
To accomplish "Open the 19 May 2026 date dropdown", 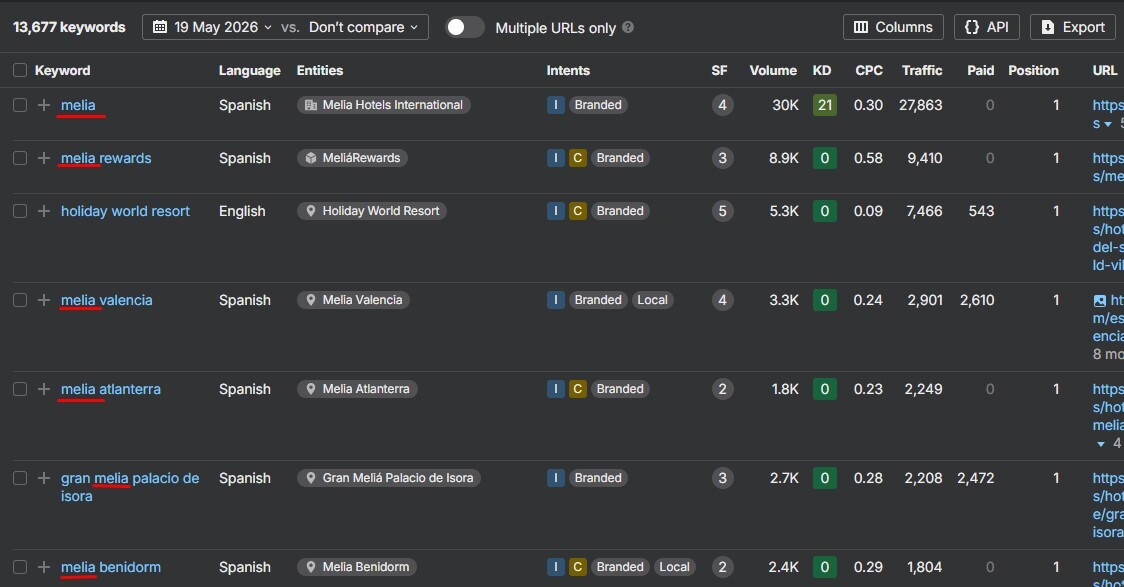I will pos(216,27).
